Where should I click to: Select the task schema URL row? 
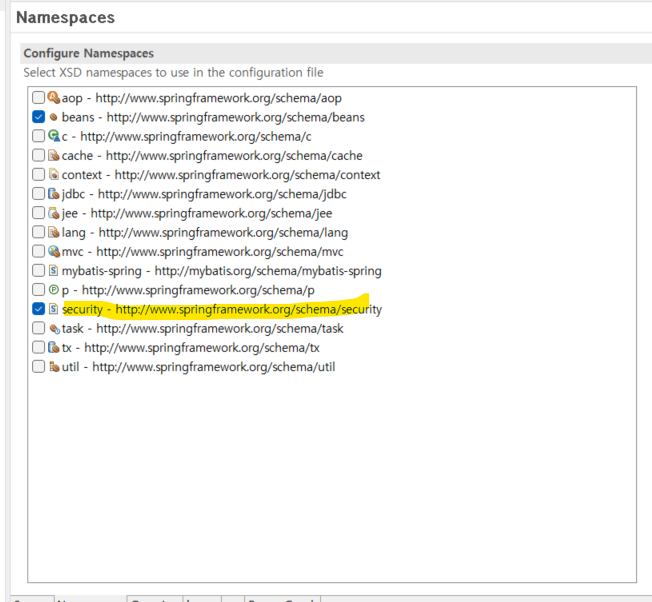coord(203,328)
